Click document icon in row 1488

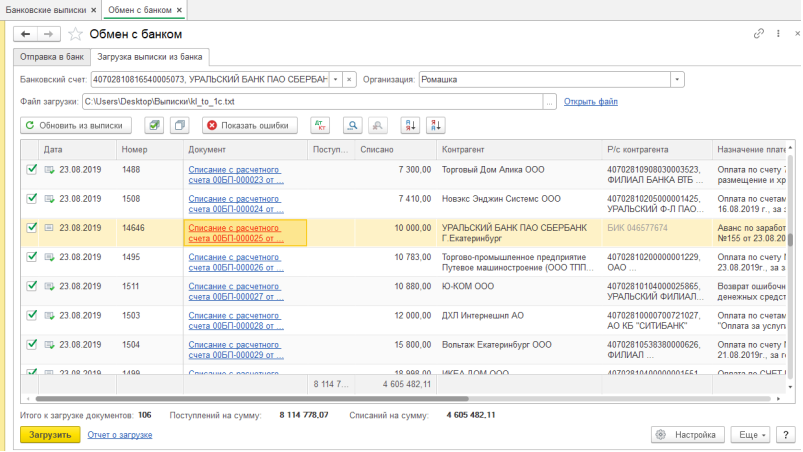point(49,170)
